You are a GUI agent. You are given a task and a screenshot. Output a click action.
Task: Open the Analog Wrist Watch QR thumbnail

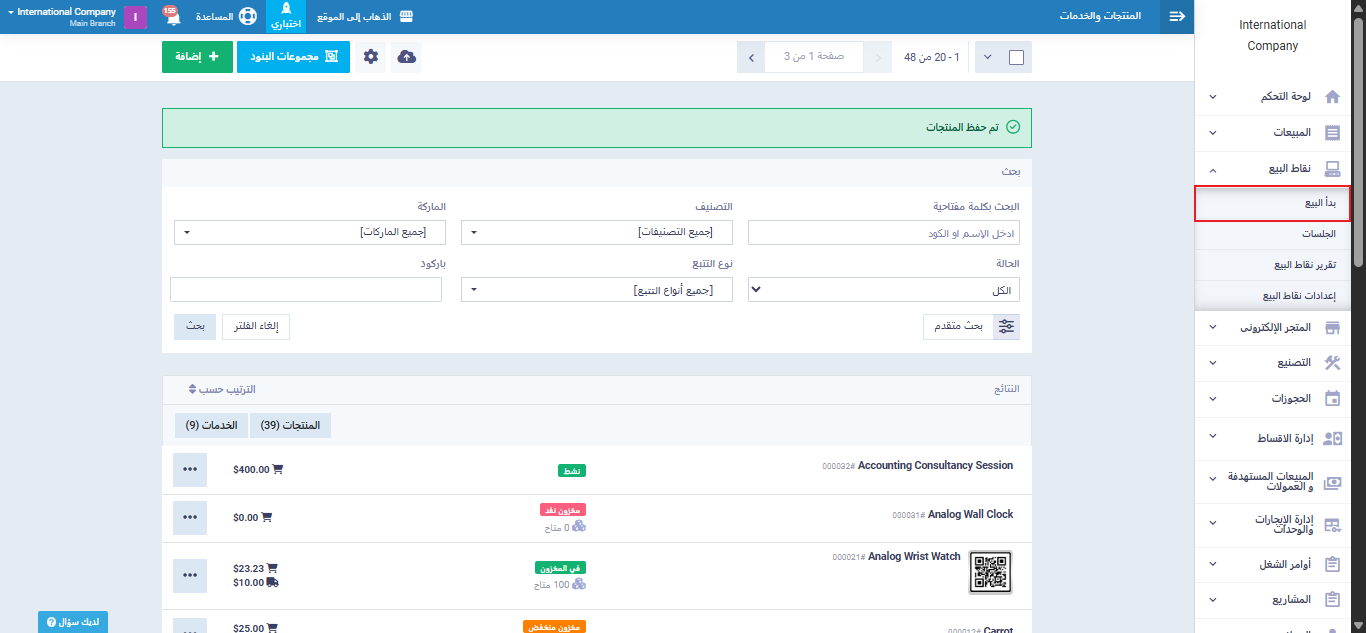(990, 572)
